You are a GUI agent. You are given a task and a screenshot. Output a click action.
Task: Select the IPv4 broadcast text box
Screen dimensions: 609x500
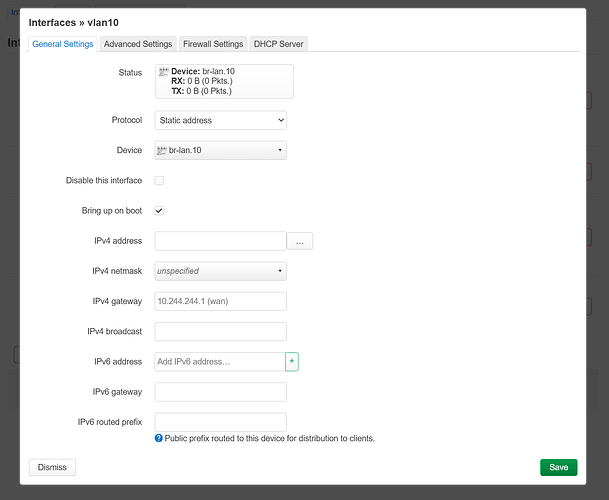[220, 331]
